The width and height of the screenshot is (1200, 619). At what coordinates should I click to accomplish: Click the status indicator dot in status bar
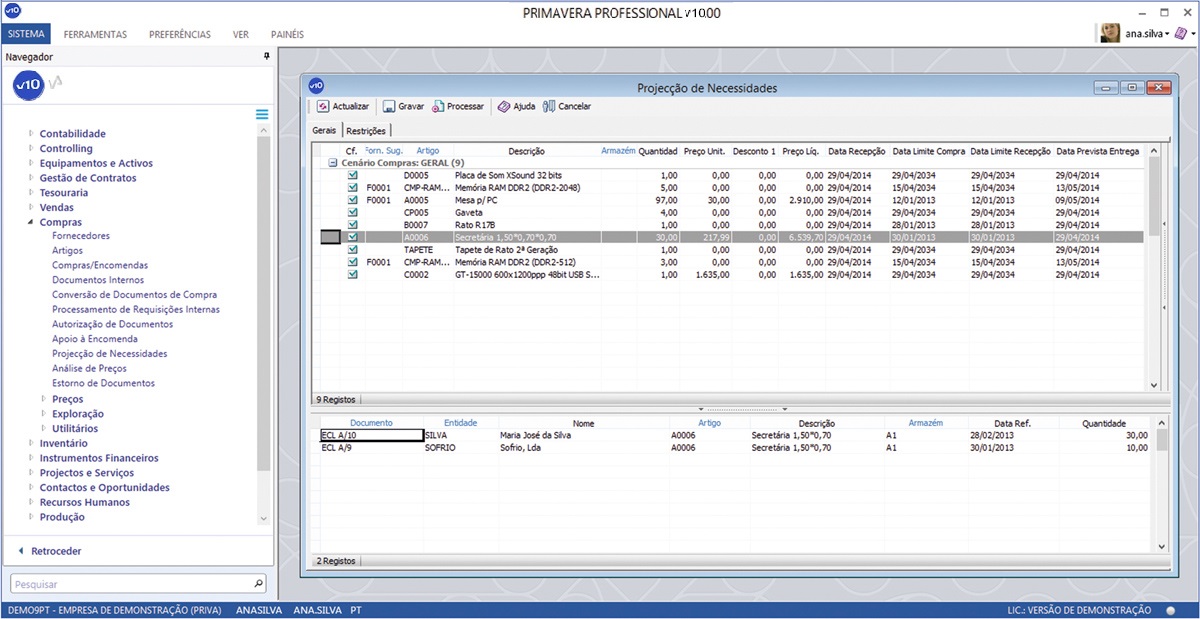click(x=1171, y=610)
